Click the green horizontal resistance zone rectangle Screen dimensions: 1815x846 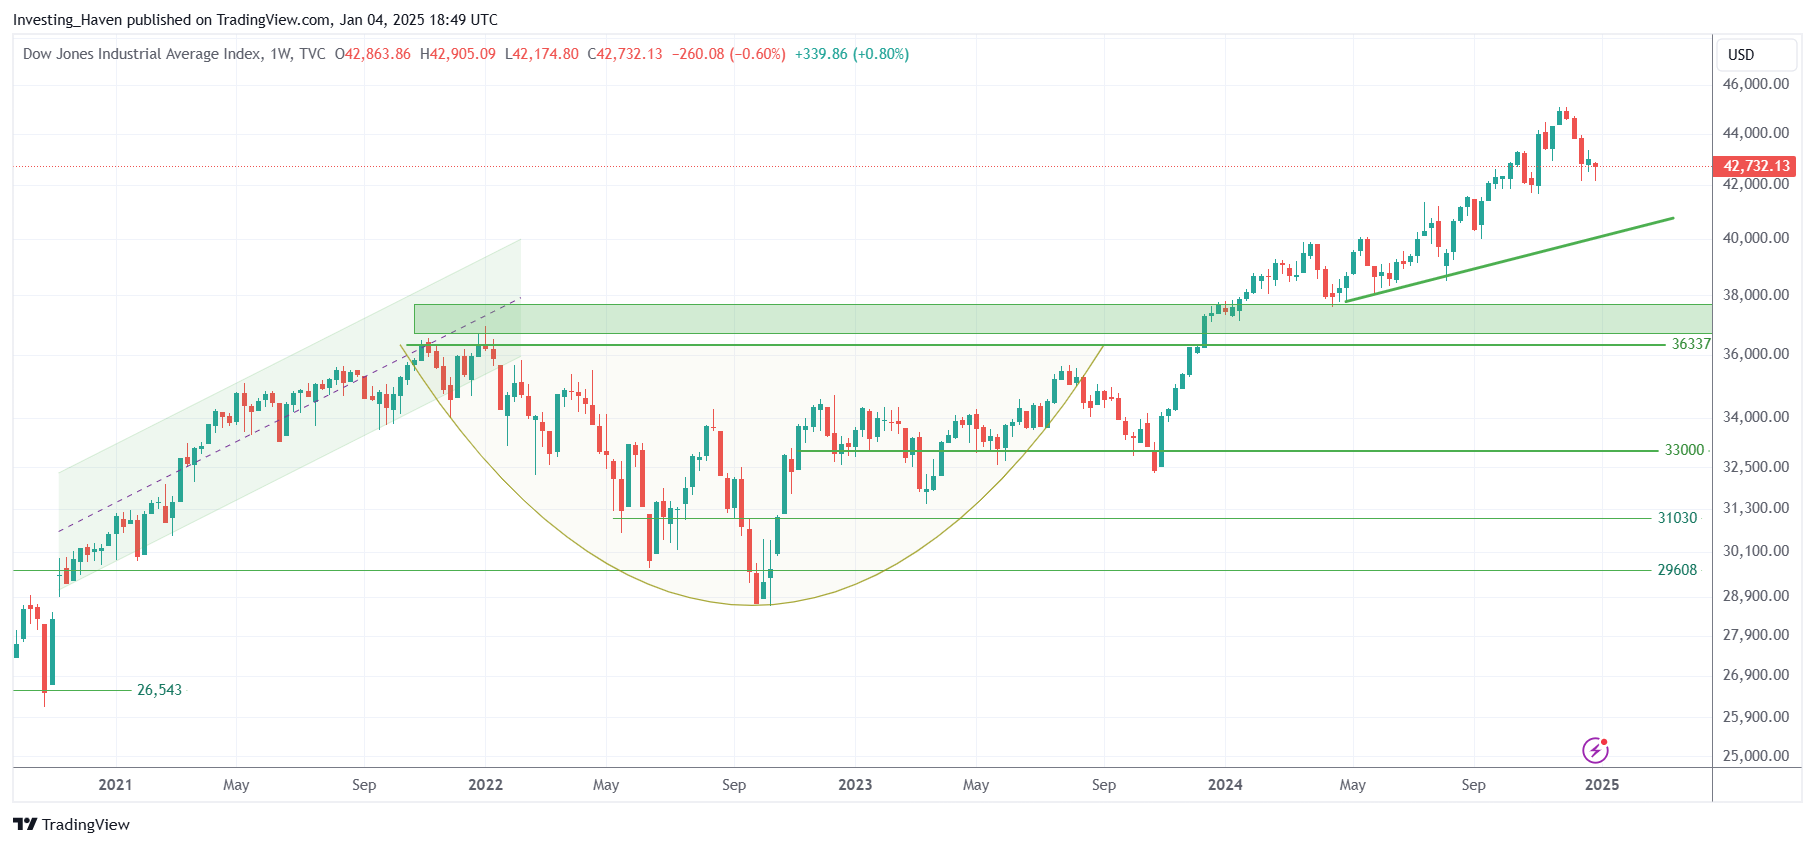pyautogui.click(x=1063, y=319)
